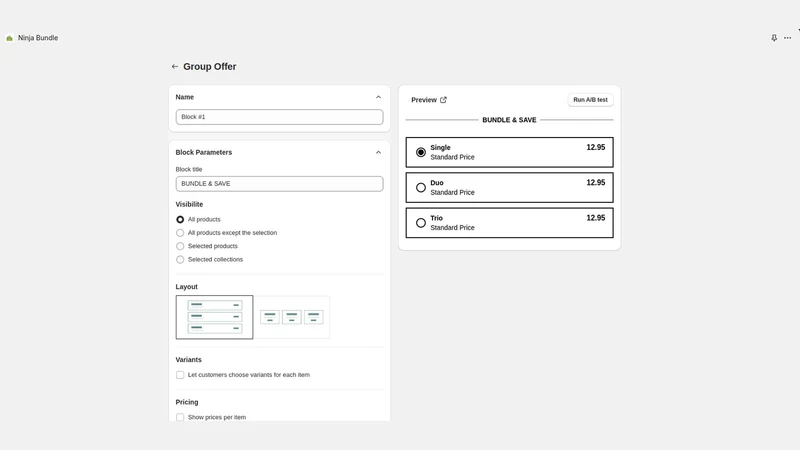Viewport: 800px width, 450px height.
Task: Click the Variants heading
Action: point(188,360)
